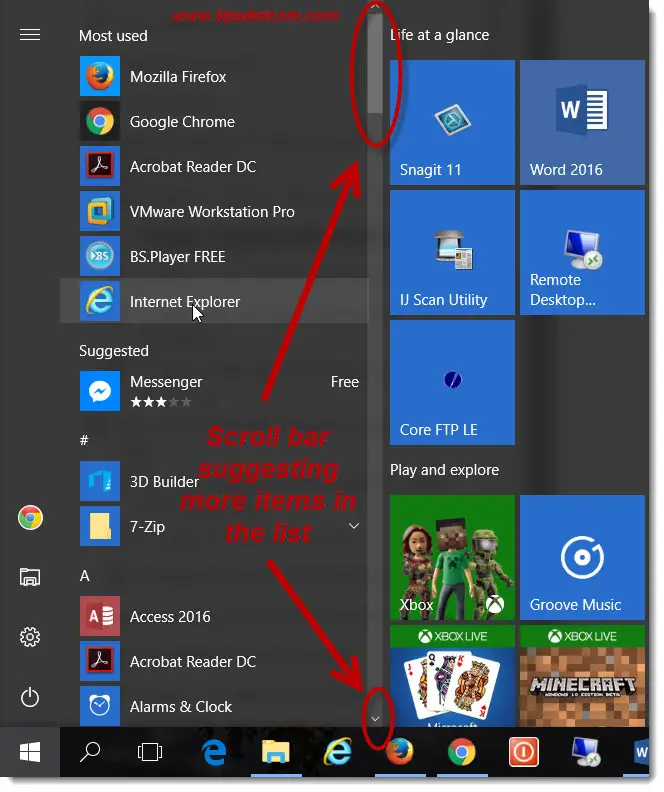664x792 pixels.
Task: Open the Word 2016 tile
Action: click(583, 122)
